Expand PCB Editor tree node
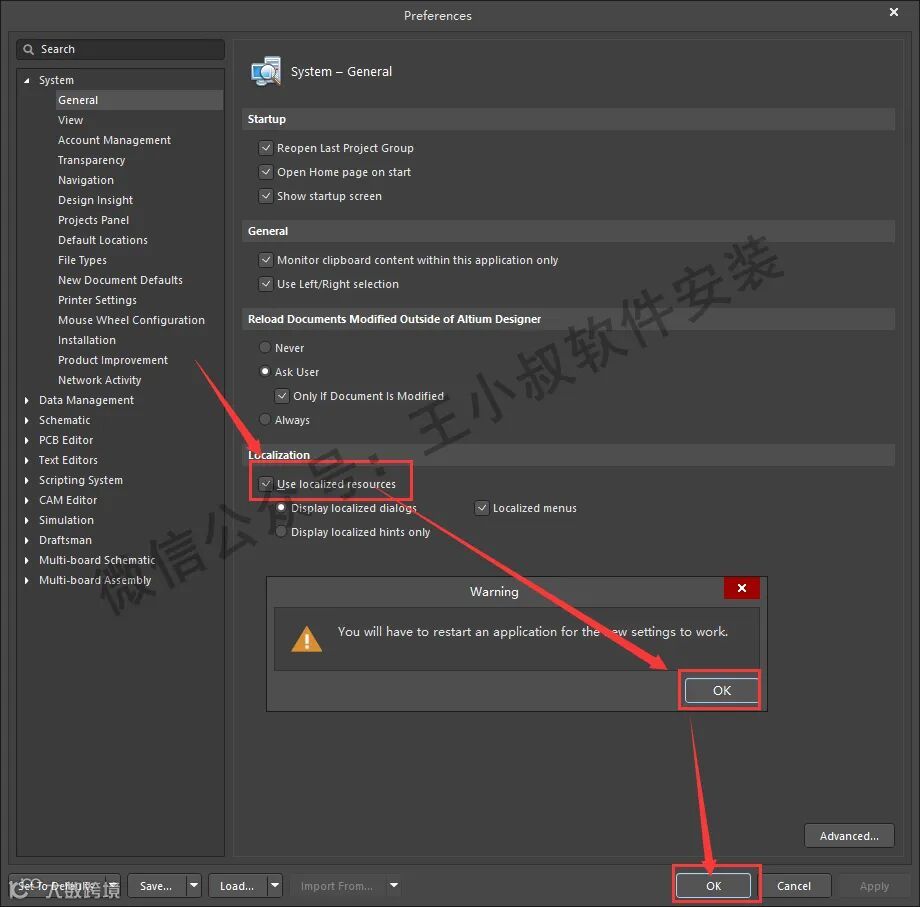This screenshot has width=920, height=907. (x=26, y=440)
